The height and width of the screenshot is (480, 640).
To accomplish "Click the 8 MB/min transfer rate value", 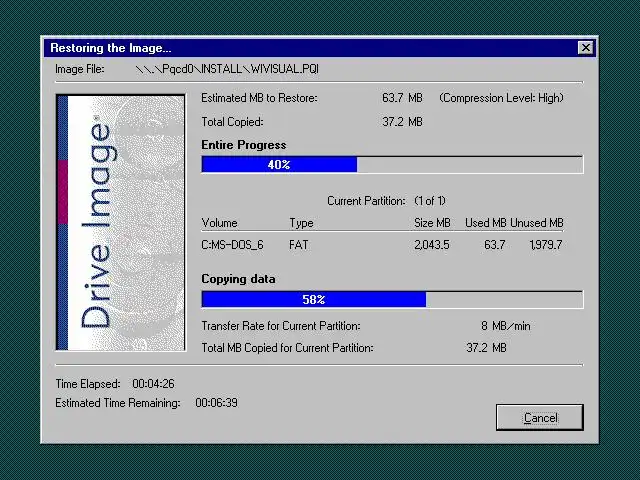I will 506,326.
